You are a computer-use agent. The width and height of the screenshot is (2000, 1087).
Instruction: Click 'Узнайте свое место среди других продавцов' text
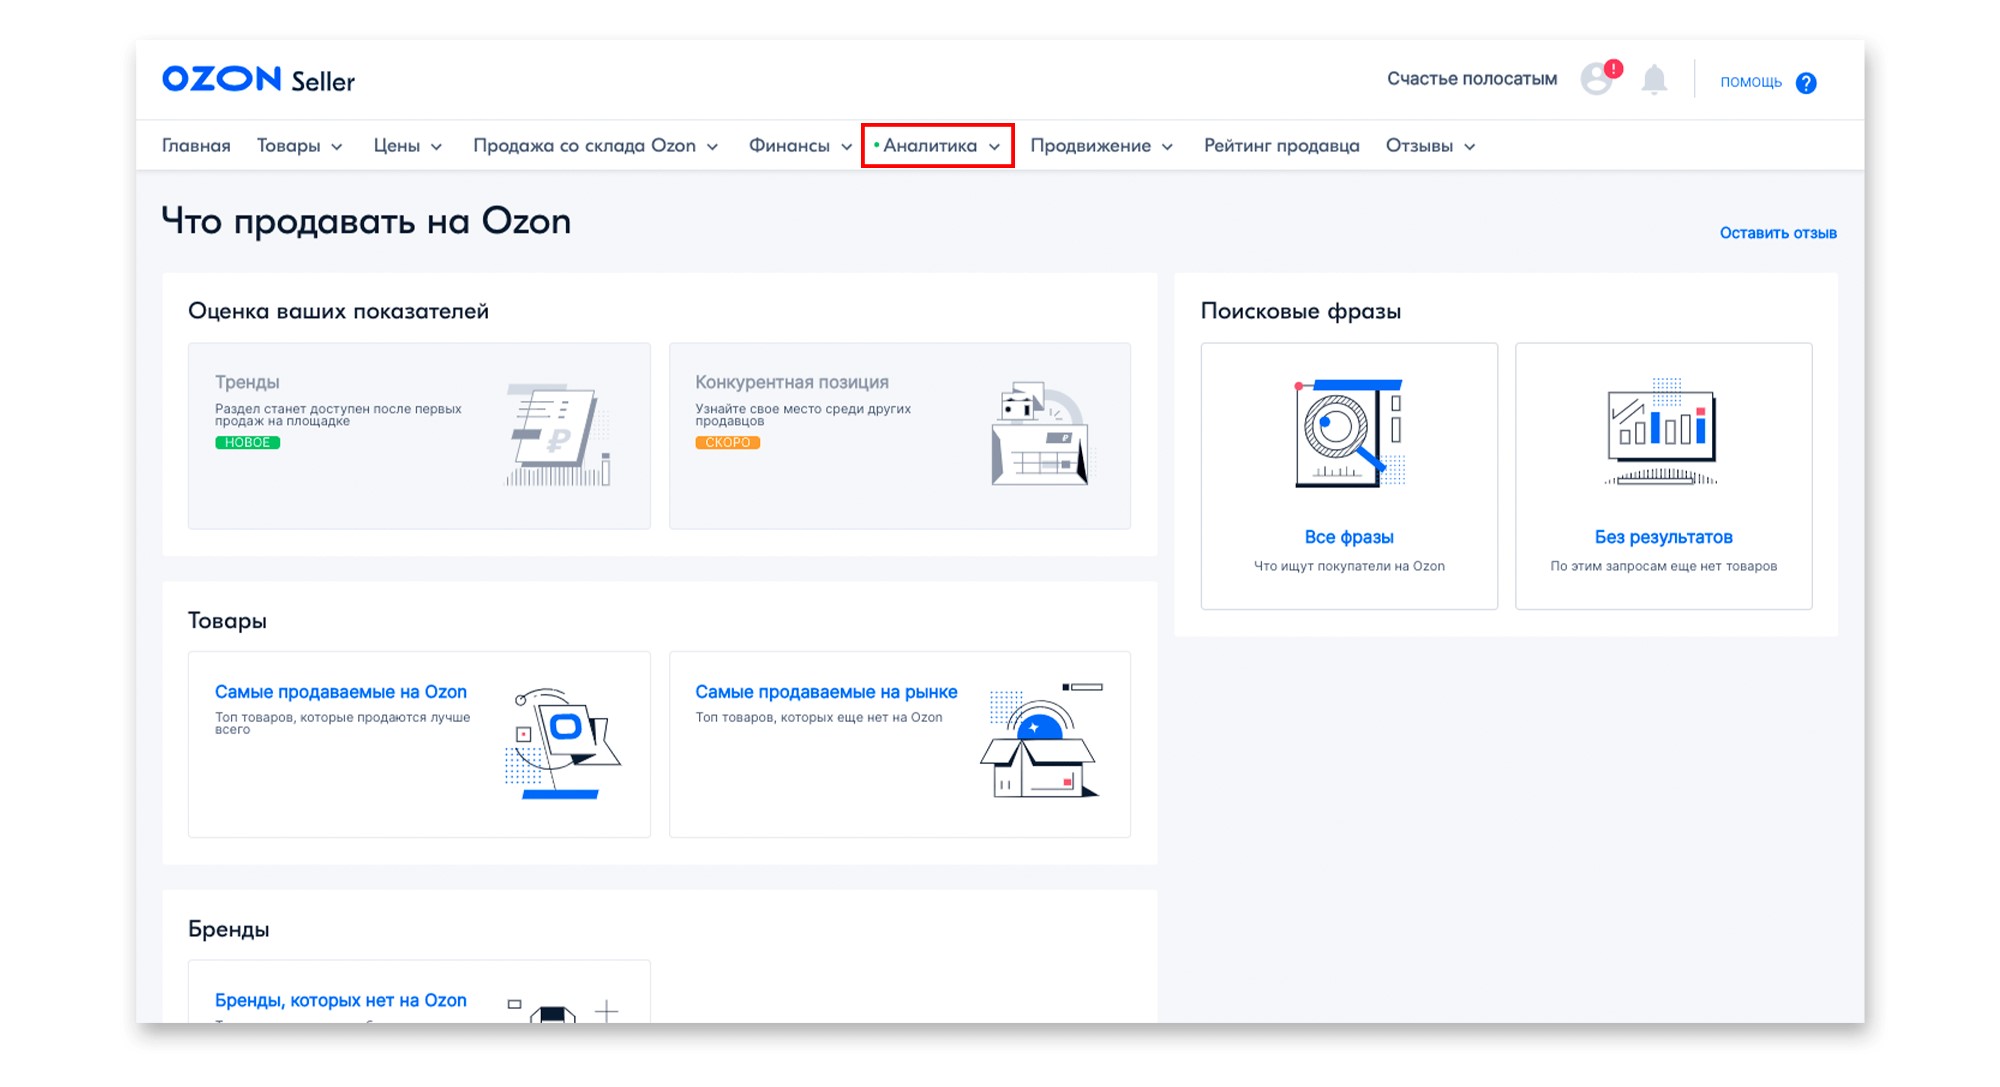[x=803, y=415]
